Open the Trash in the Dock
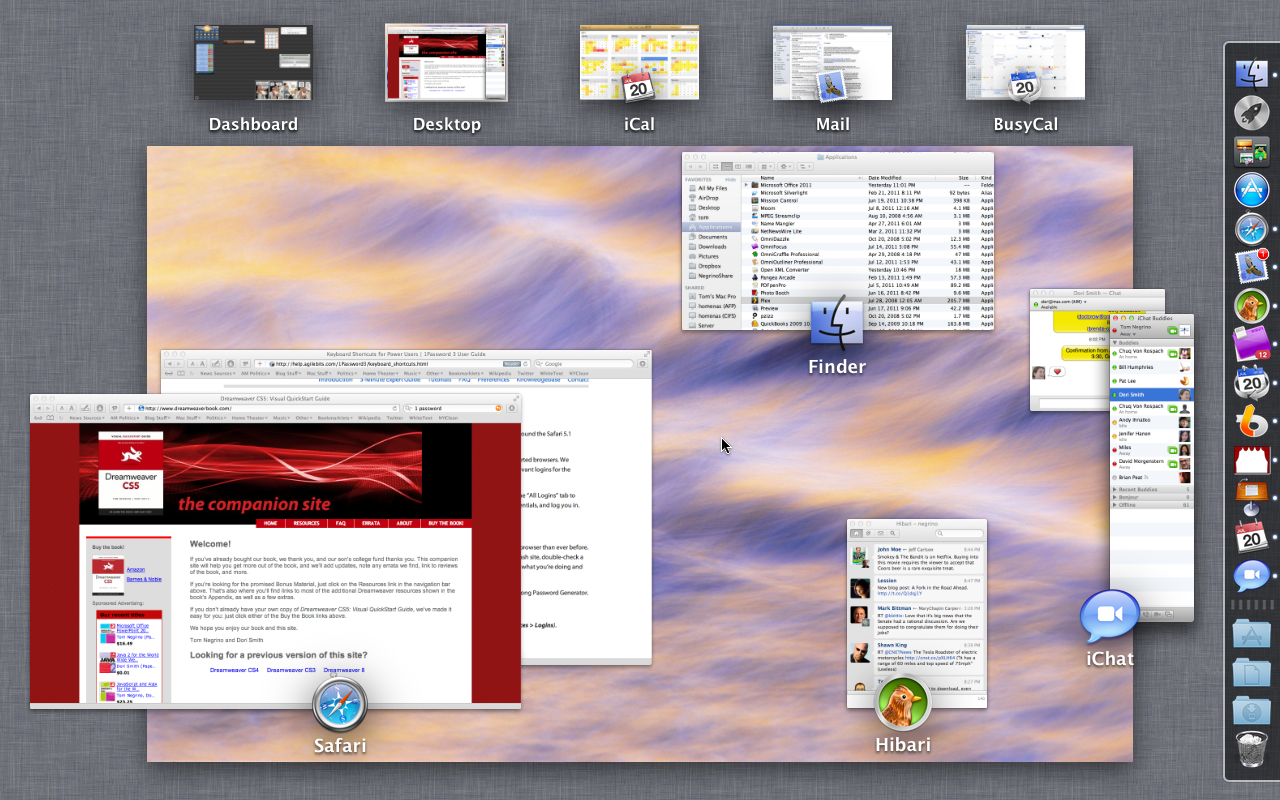Screen dimensions: 1280x800 (1251, 750)
